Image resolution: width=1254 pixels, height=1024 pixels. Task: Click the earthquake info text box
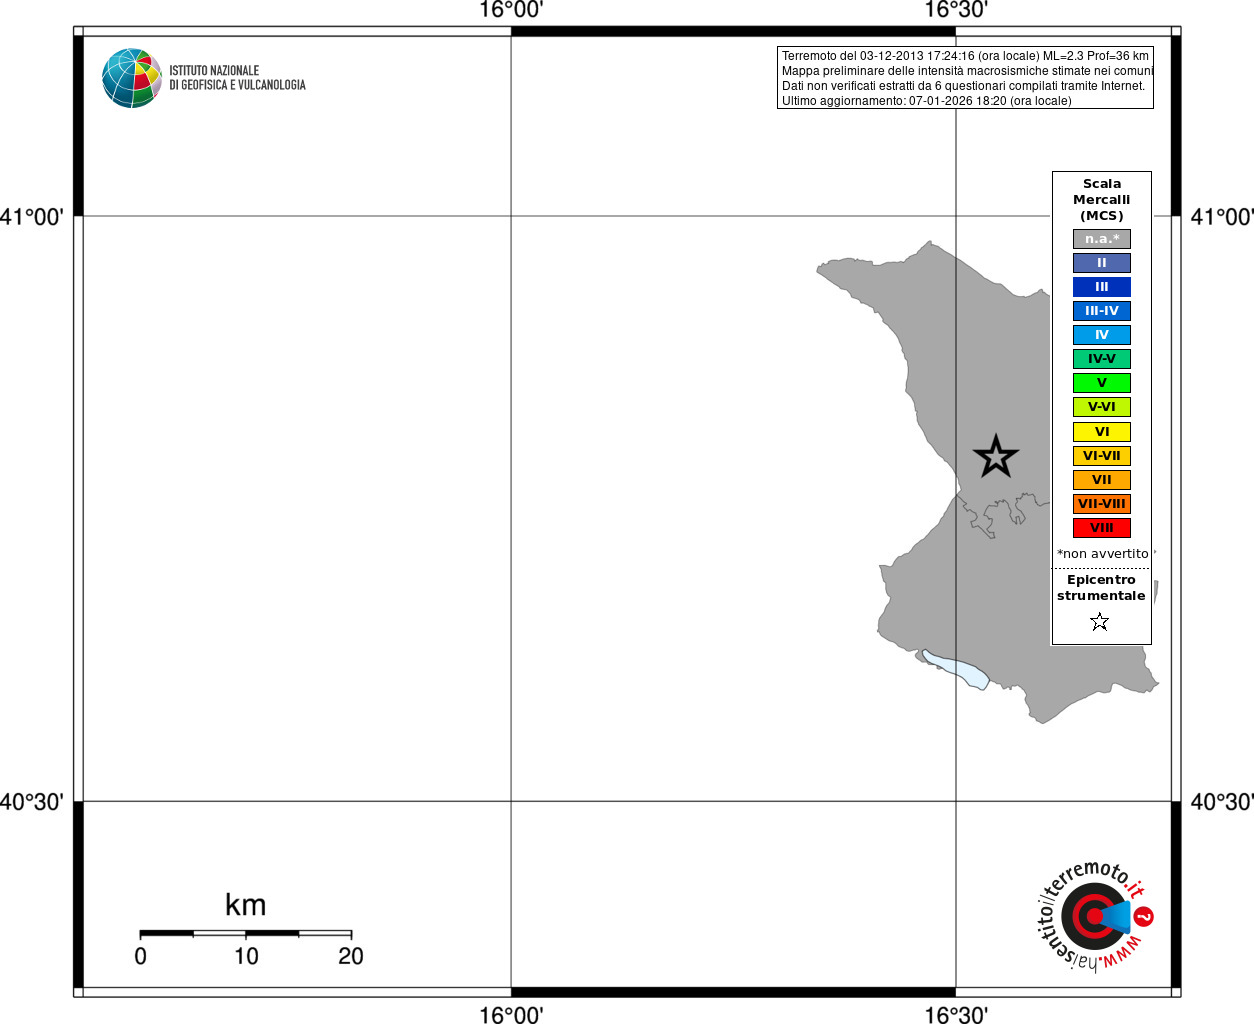(965, 78)
